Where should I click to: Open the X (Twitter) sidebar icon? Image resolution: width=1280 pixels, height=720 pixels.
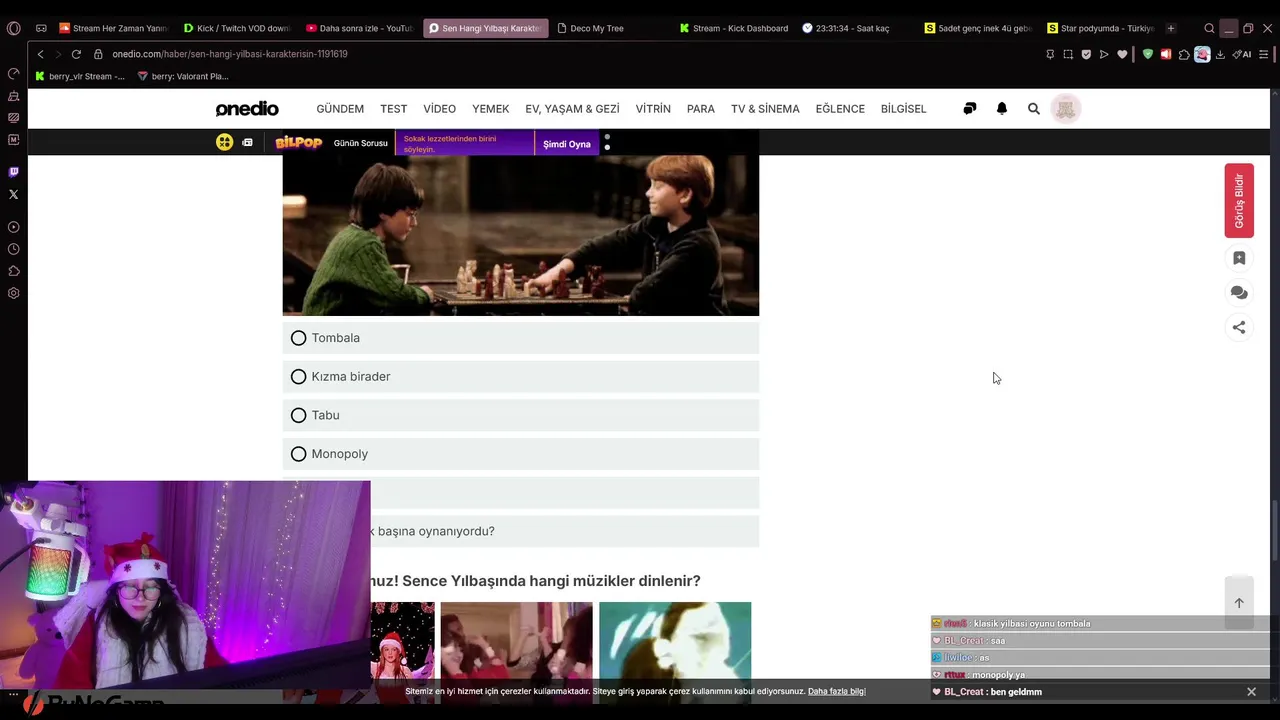(x=13, y=194)
